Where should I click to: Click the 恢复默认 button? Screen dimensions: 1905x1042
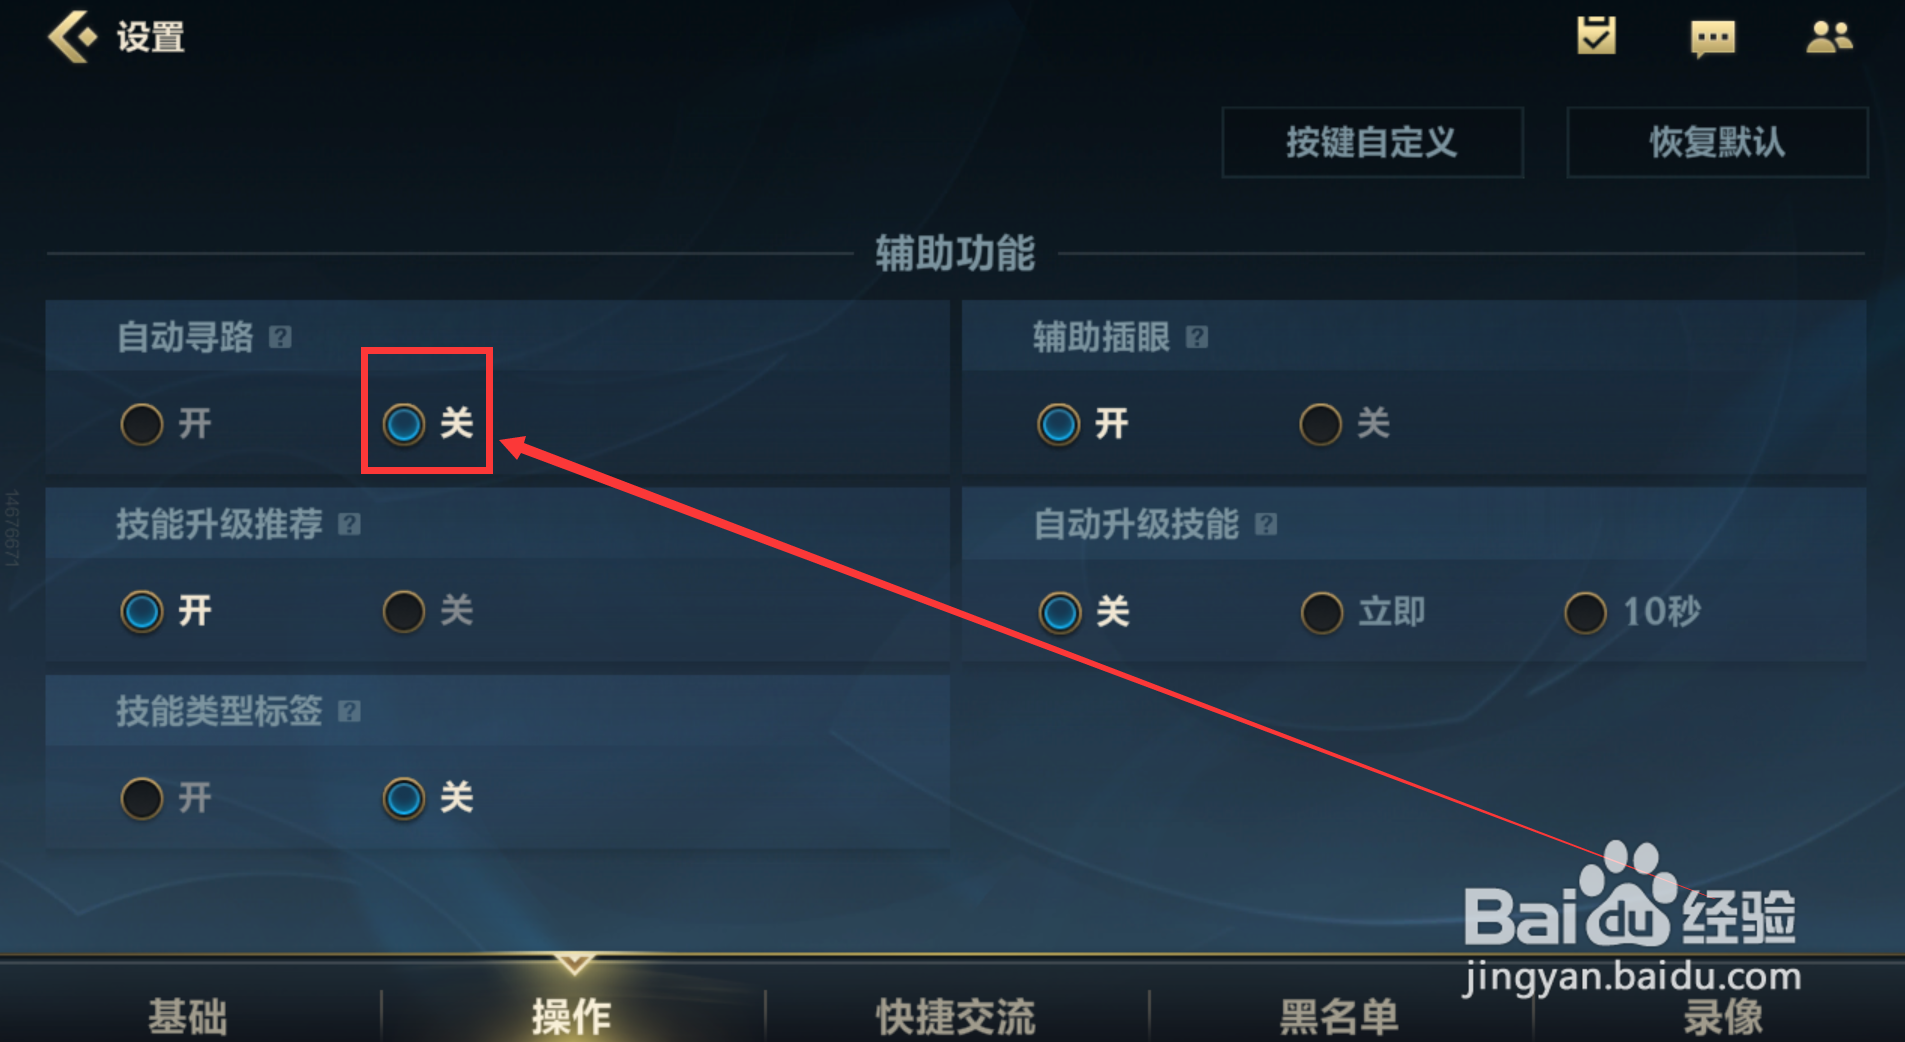click(1717, 142)
